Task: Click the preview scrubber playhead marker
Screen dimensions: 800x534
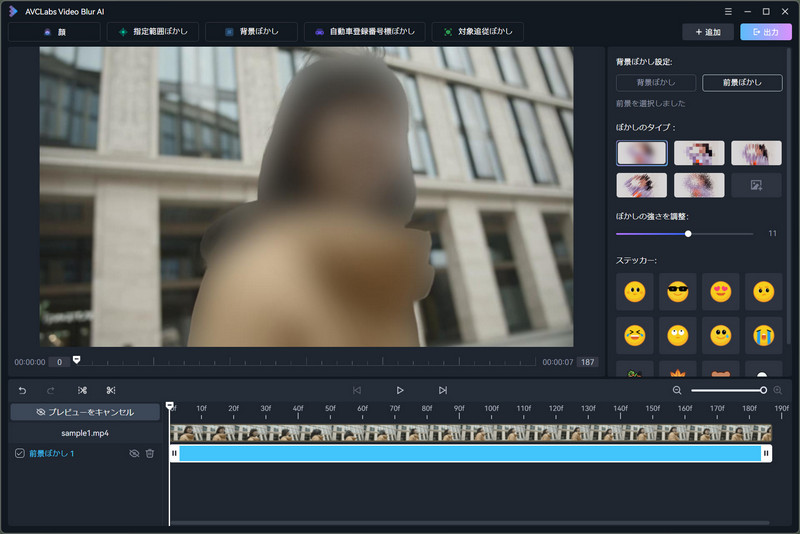Action: 77,360
